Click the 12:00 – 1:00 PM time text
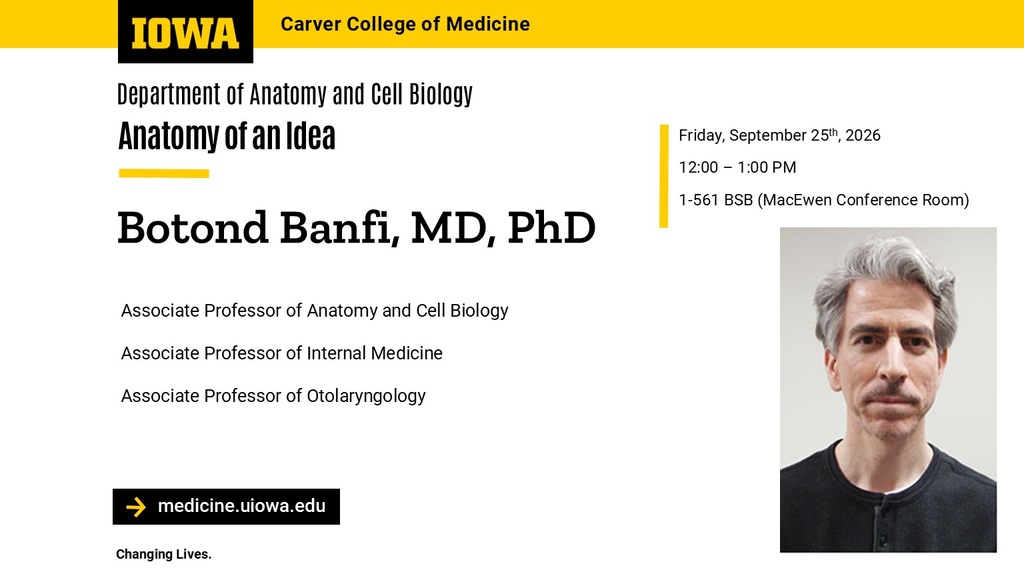 pos(737,168)
